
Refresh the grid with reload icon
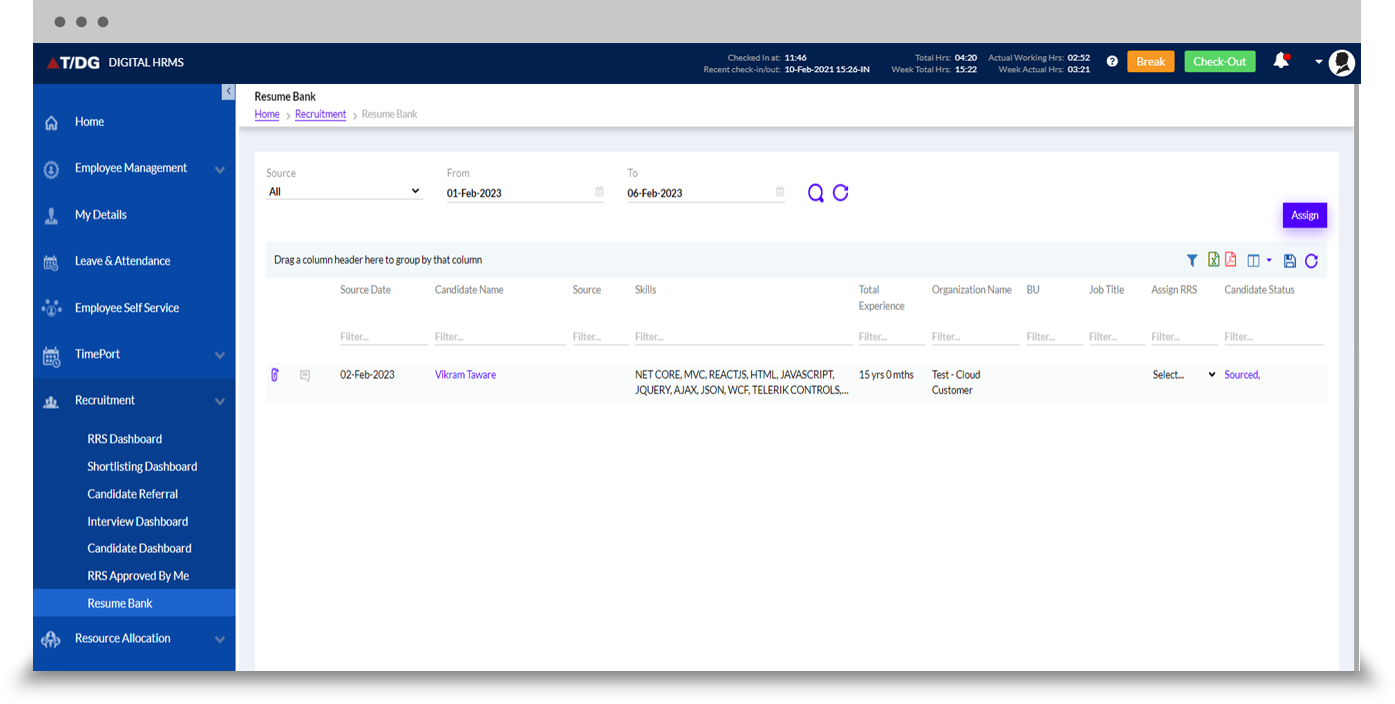click(1311, 261)
